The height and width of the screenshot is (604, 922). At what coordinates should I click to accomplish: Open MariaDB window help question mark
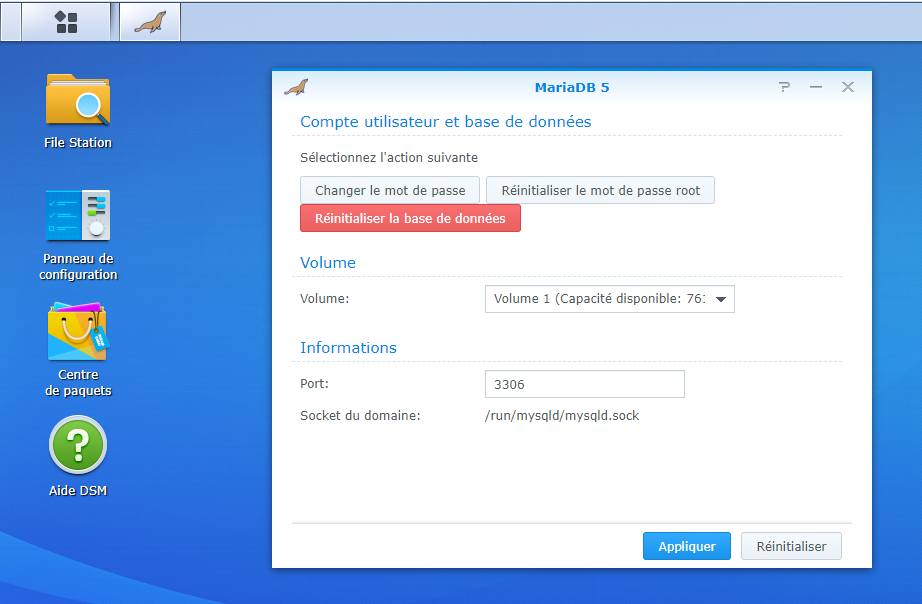click(784, 87)
